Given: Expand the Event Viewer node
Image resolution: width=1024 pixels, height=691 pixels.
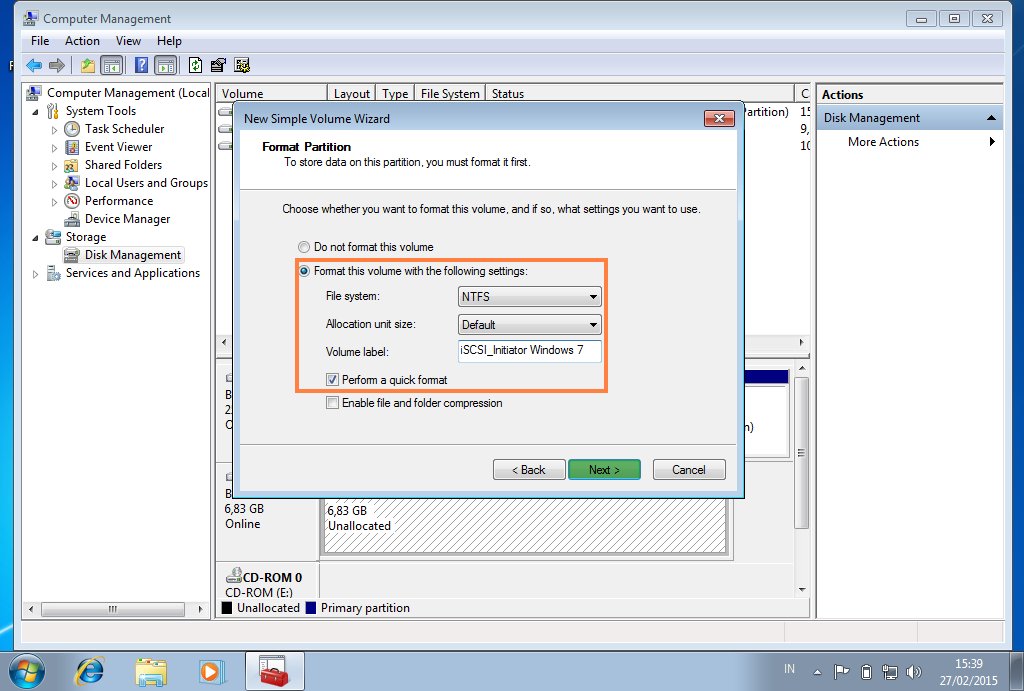Looking at the screenshot, I should tap(54, 148).
